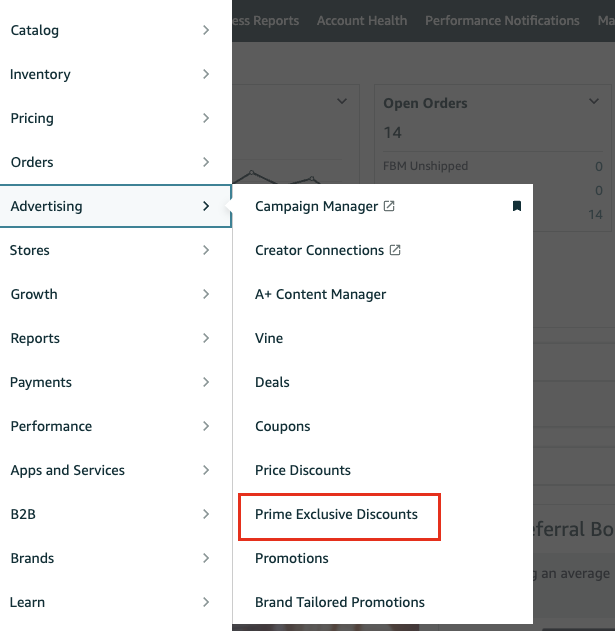Open the Inventory menu item
This screenshot has height=631, width=615.
pyautogui.click(x=40, y=74)
